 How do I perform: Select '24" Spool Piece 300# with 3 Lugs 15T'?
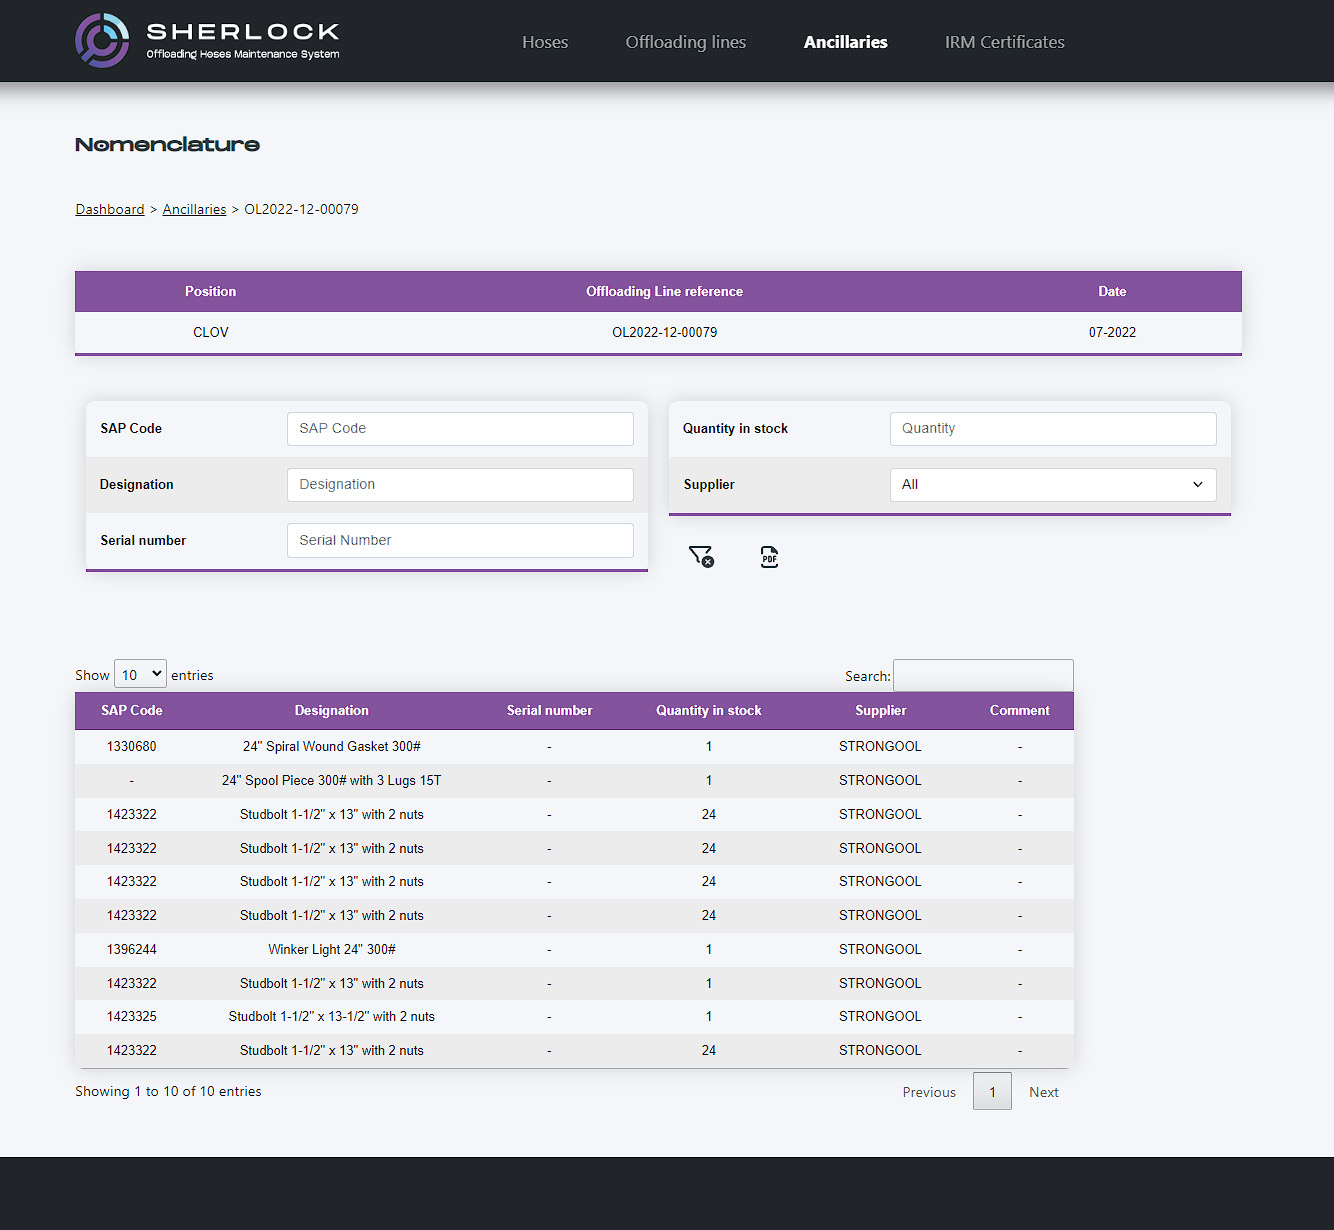pos(332,781)
